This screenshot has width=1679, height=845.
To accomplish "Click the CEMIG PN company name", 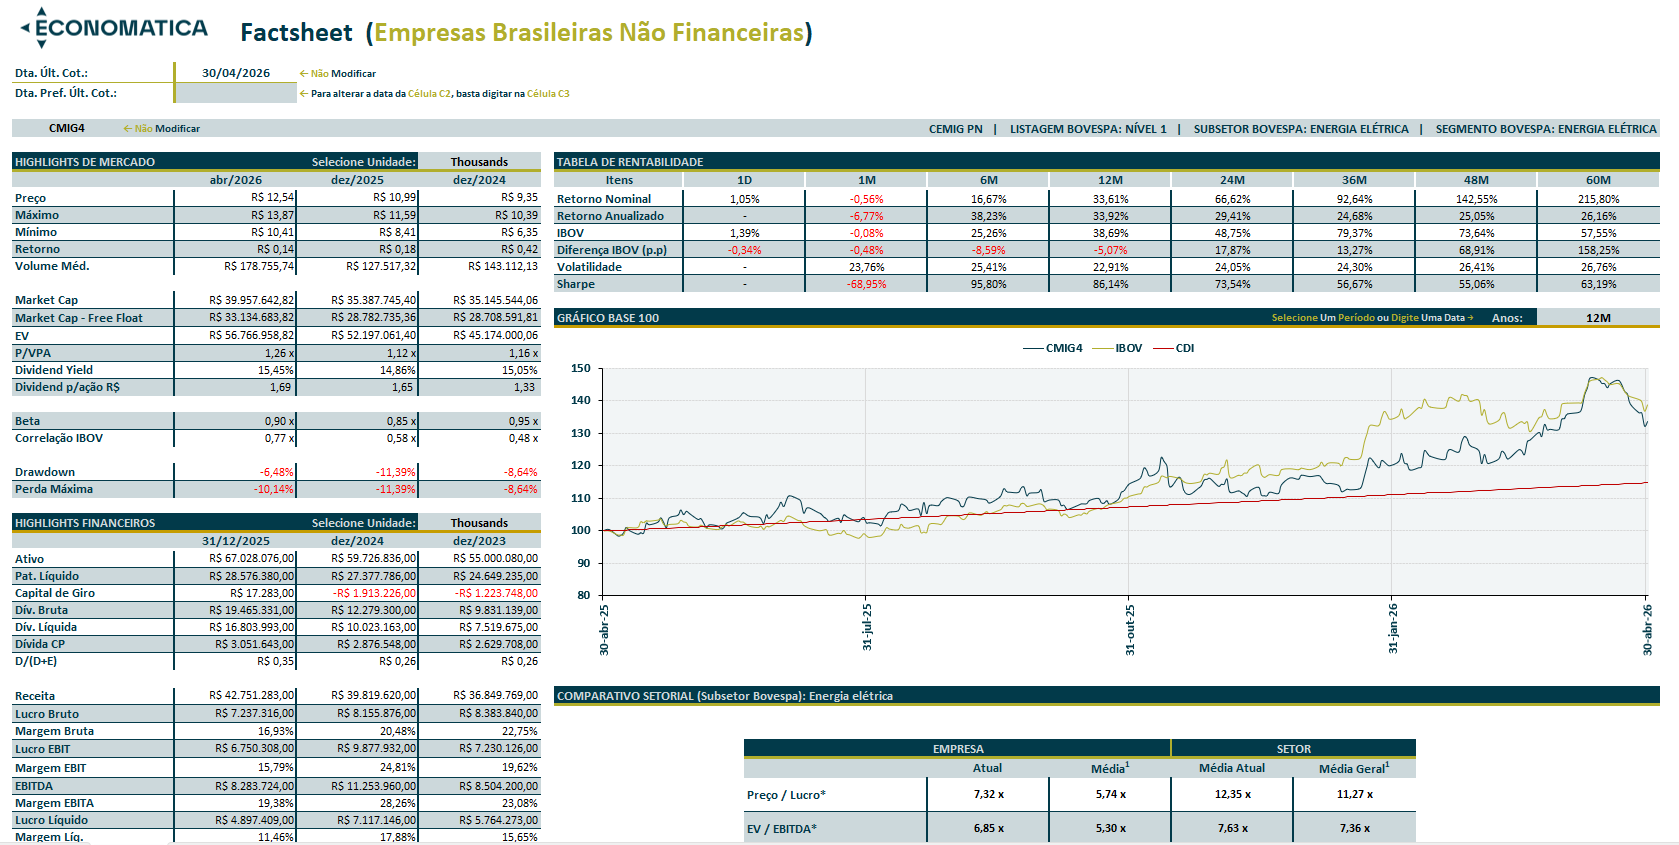I will pyautogui.click(x=955, y=129).
